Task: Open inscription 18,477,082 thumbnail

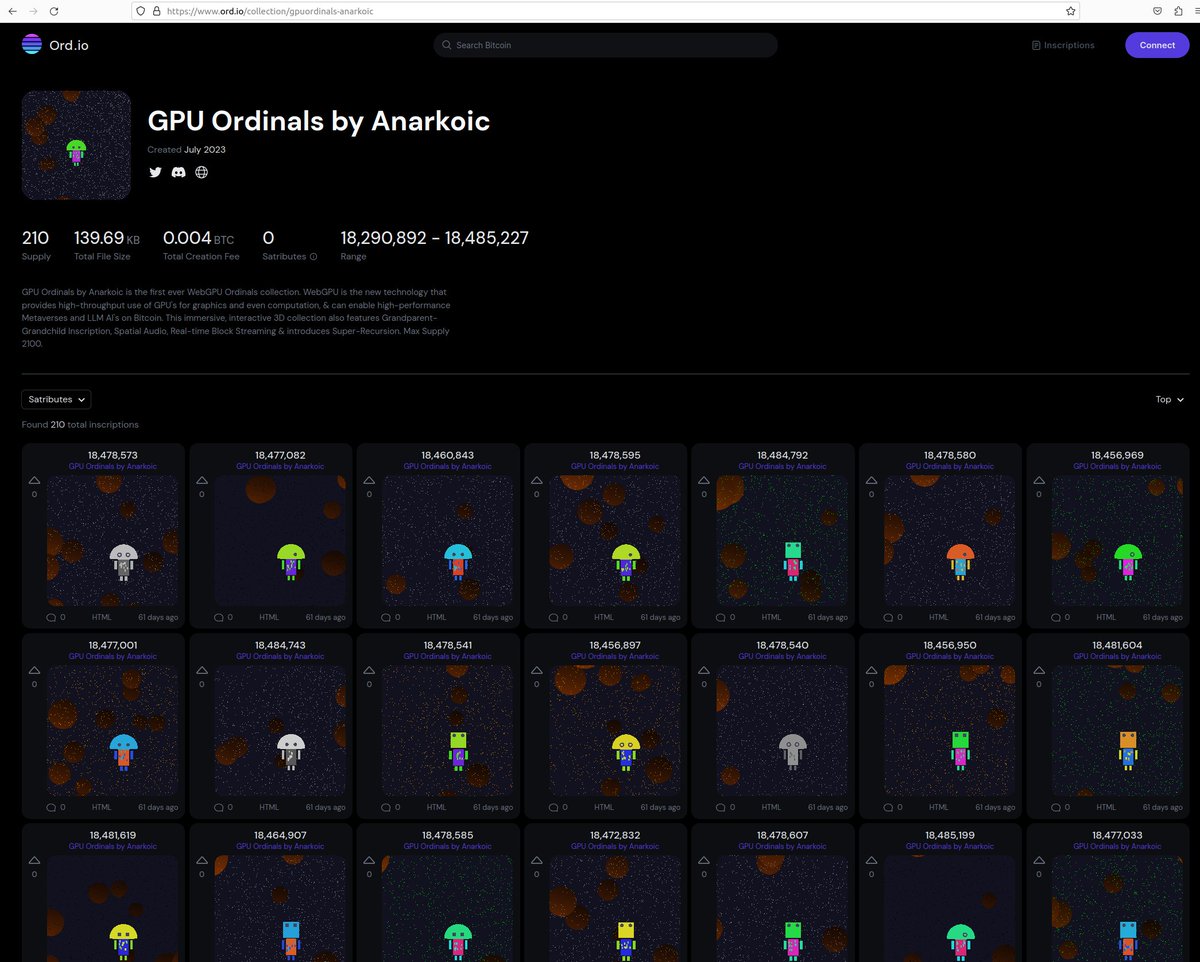Action: [280, 541]
